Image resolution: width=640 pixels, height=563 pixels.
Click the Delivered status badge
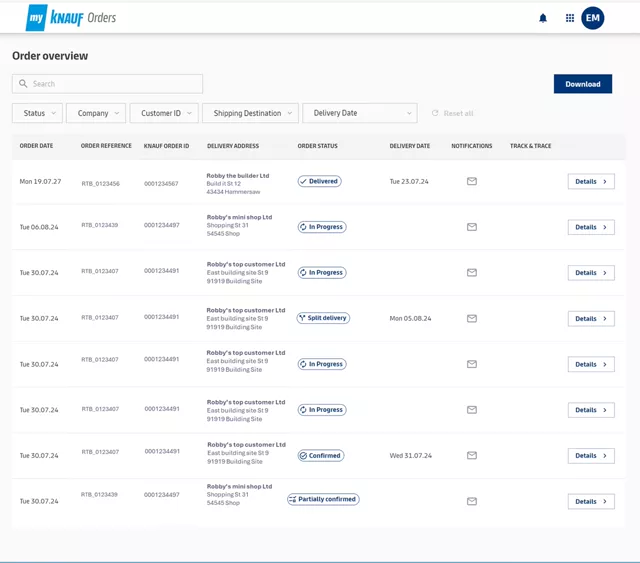319,181
